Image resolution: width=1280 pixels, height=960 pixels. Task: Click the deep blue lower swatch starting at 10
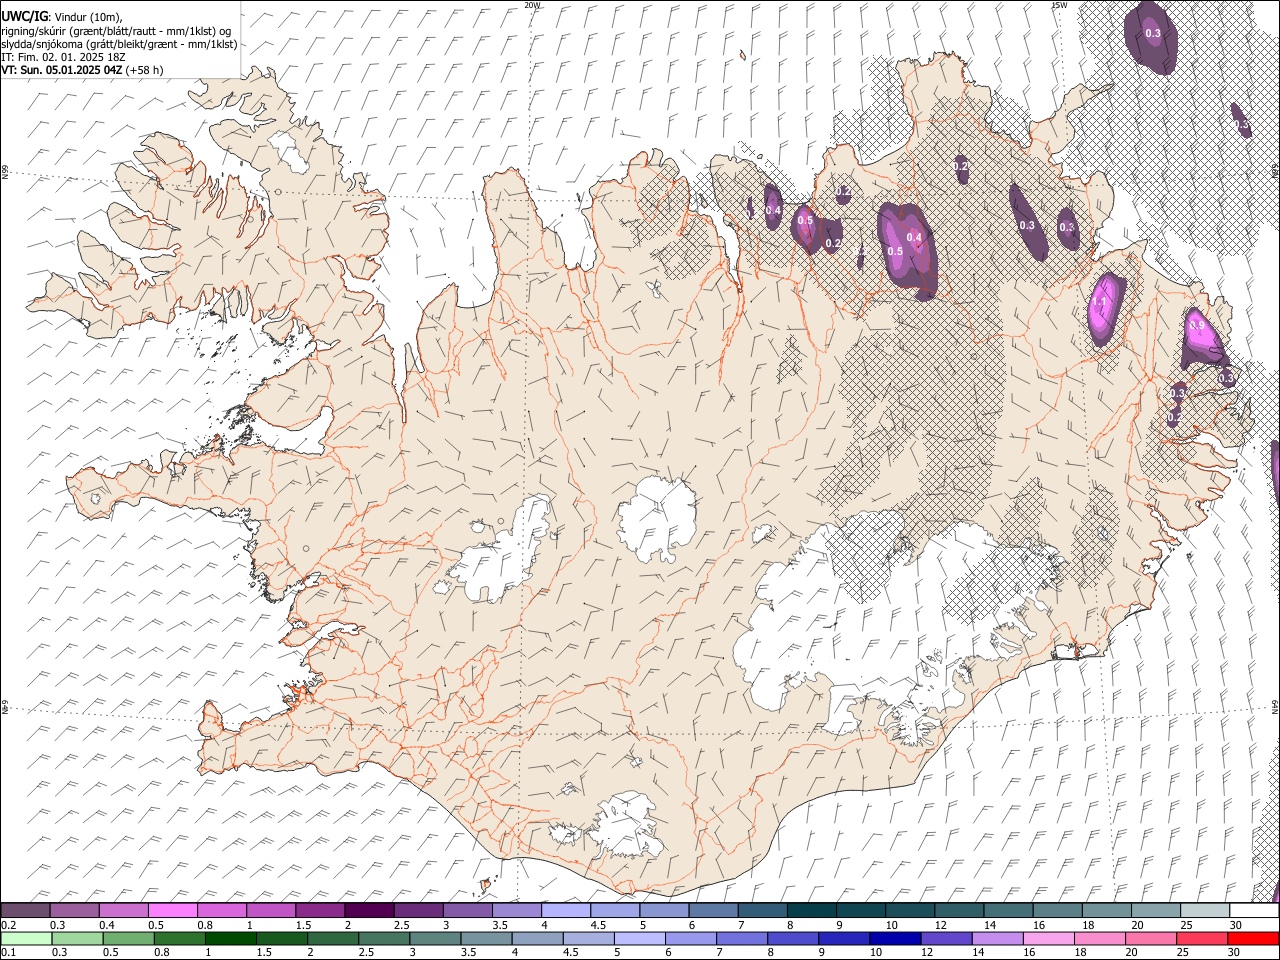click(x=895, y=938)
